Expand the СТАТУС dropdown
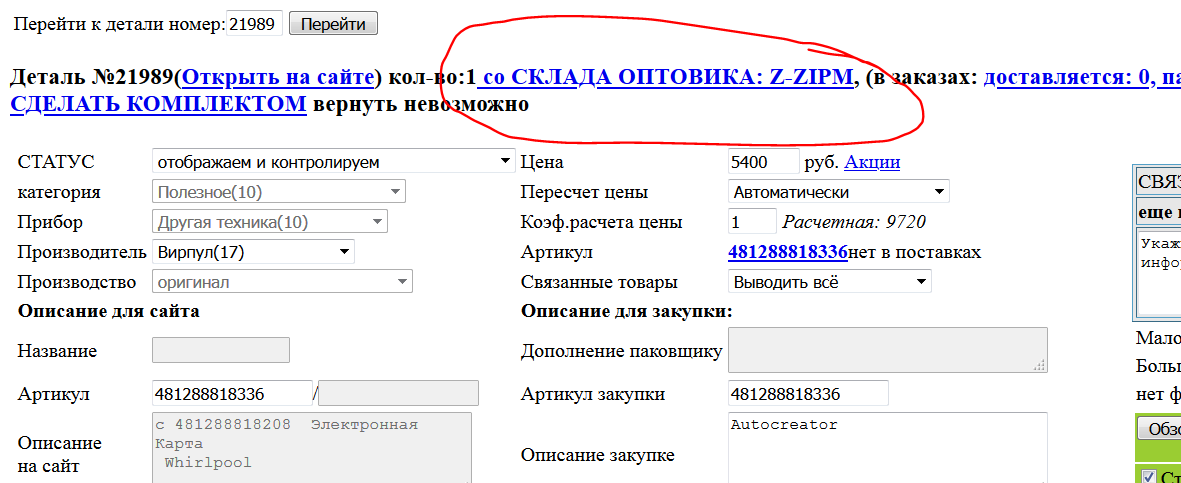Viewport: 1181px width, 483px height. pyautogui.click(x=334, y=162)
